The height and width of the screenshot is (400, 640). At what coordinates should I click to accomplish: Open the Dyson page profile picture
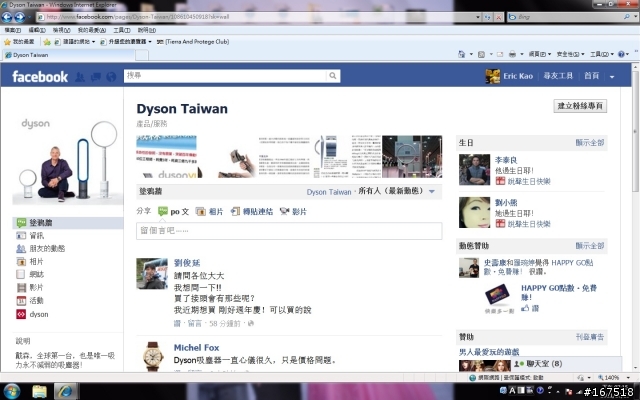pyautogui.click(x=68, y=160)
